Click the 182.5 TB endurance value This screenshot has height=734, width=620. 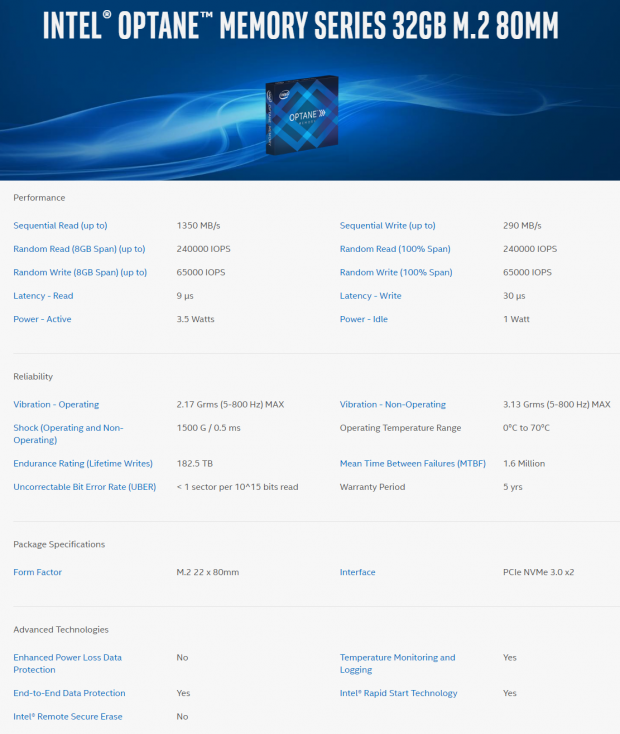[x=195, y=463]
